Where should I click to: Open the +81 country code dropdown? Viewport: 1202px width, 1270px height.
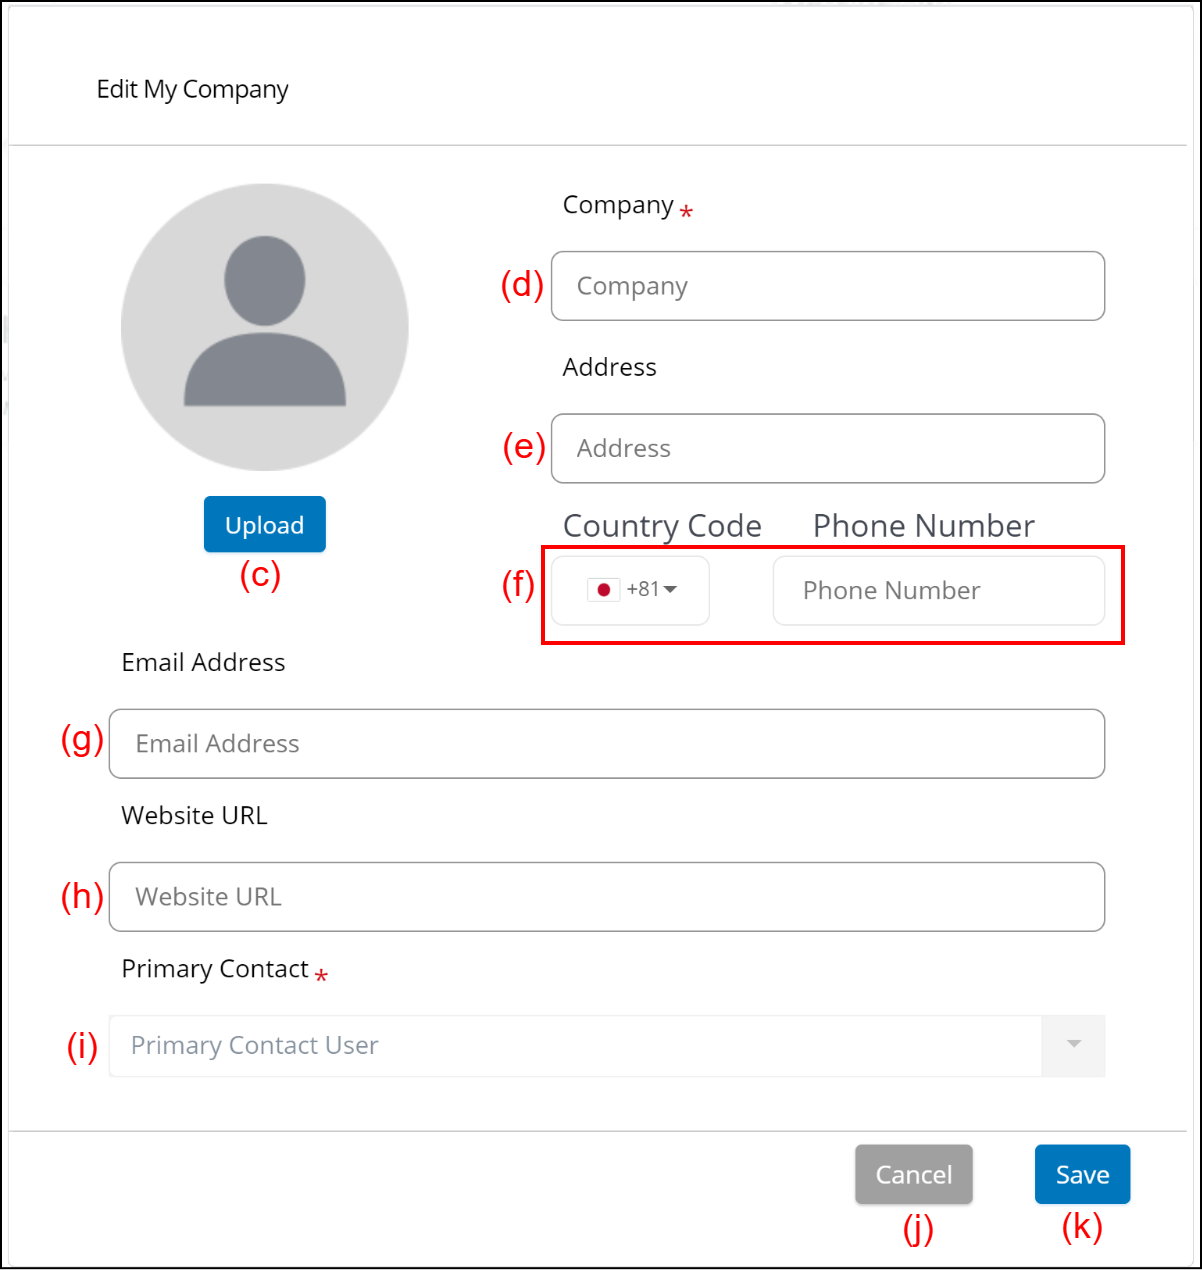631,590
